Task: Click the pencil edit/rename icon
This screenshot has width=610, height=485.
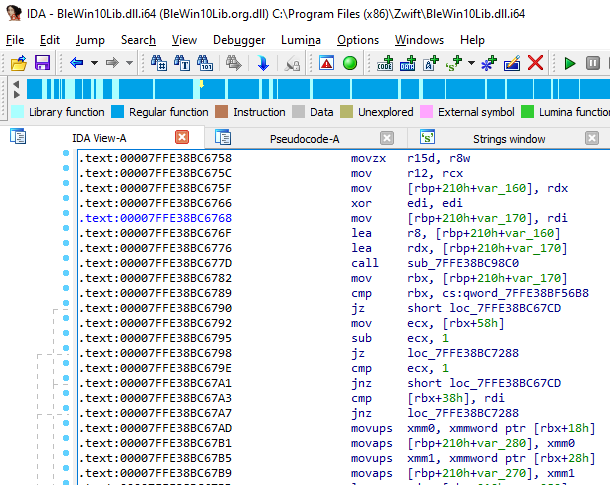Action: click(512, 63)
